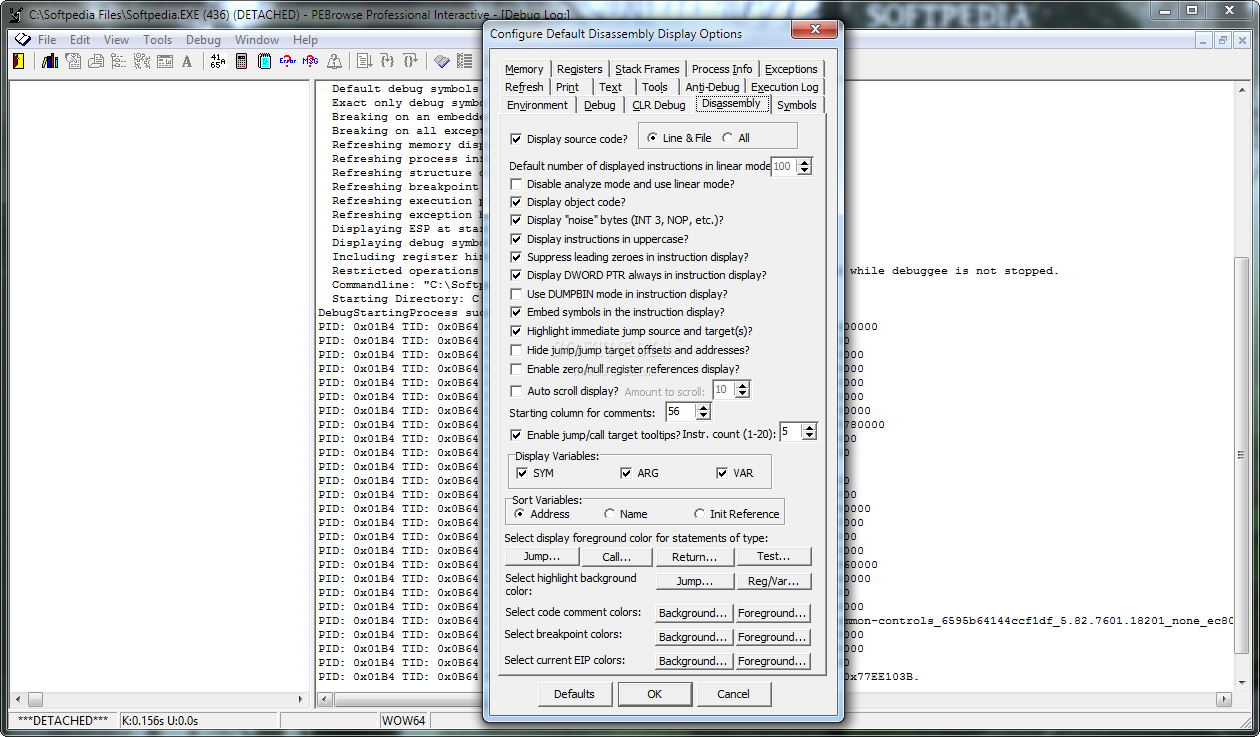Click down arrow of Amount to scroll

tap(742, 394)
